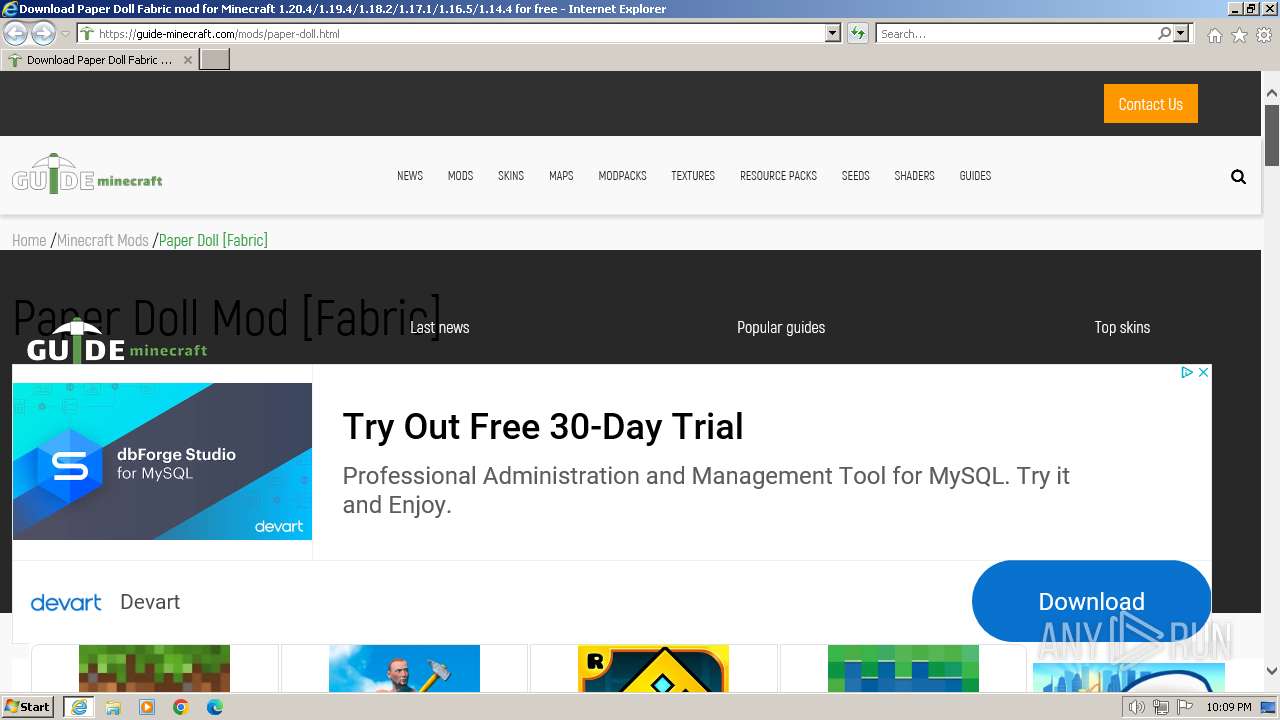Open the MAPS menu item

pyautogui.click(x=561, y=176)
